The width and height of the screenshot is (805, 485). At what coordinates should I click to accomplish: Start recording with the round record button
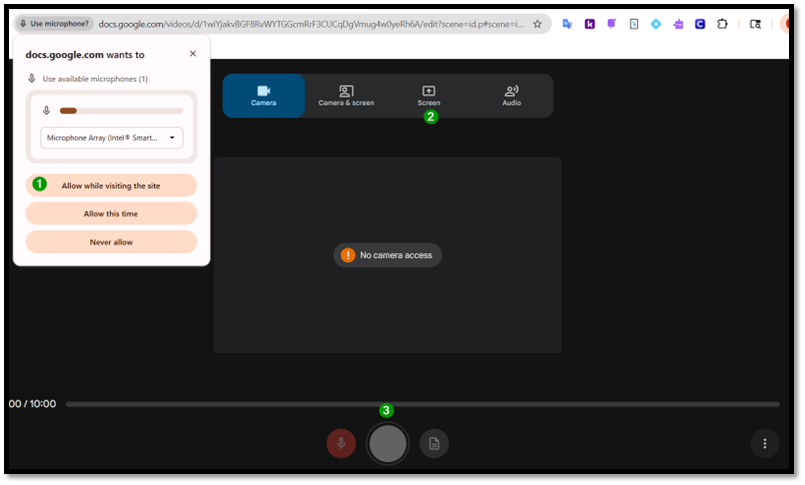(388, 443)
